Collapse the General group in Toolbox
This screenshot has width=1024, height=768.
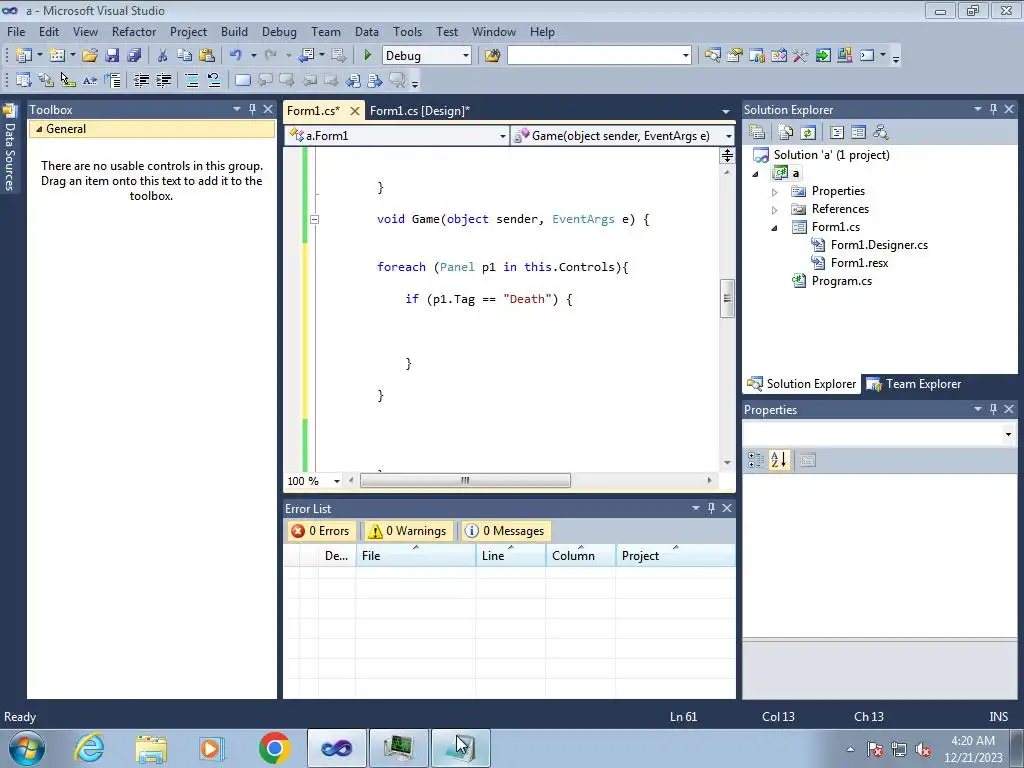coord(39,129)
